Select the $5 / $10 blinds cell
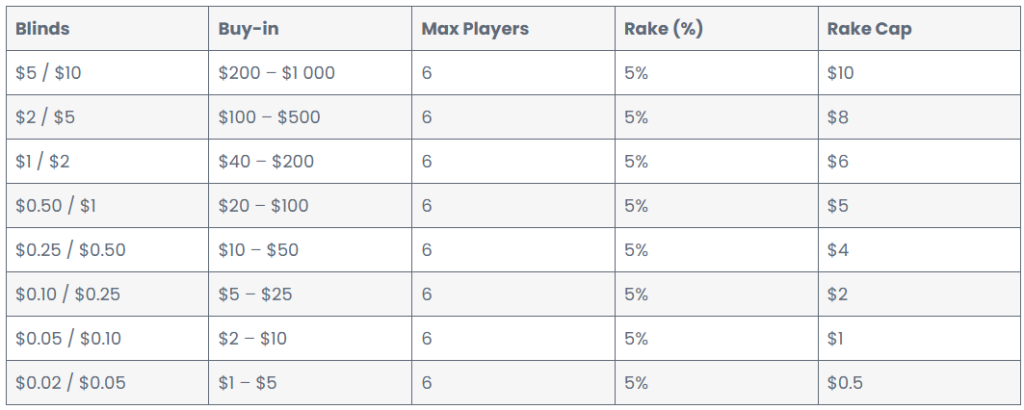 (107, 72)
